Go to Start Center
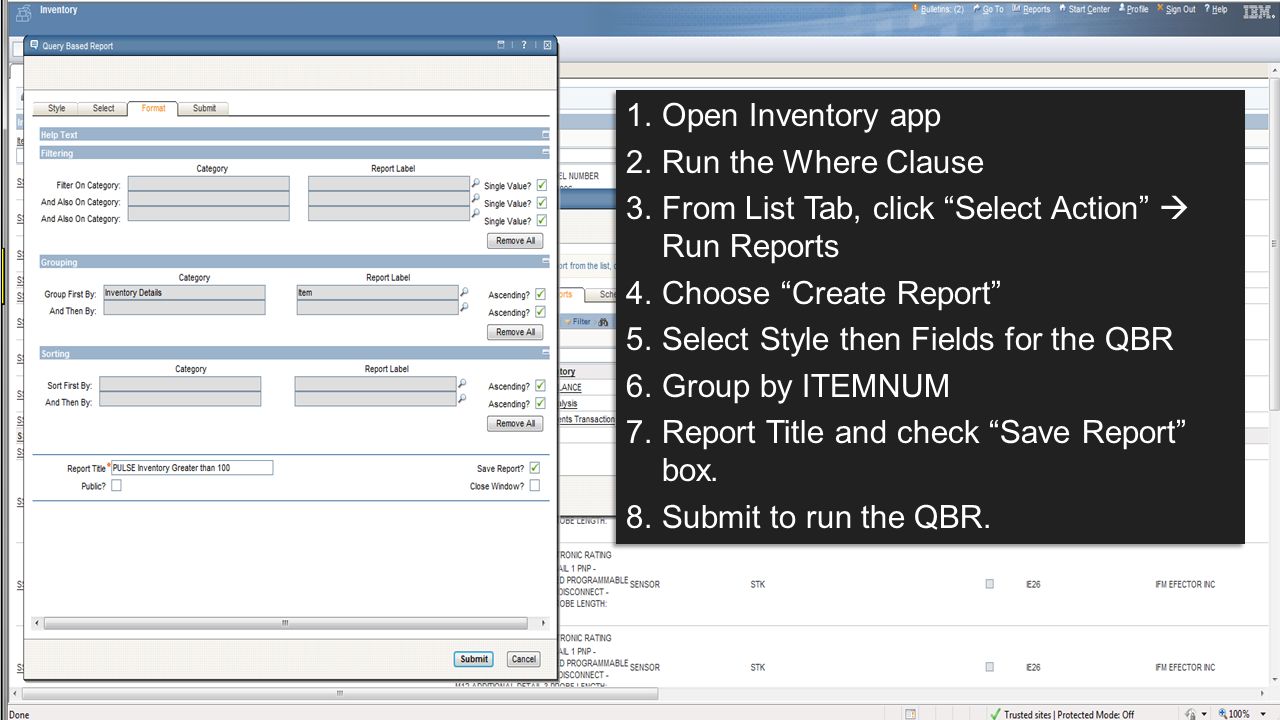 tap(1084, 9)
